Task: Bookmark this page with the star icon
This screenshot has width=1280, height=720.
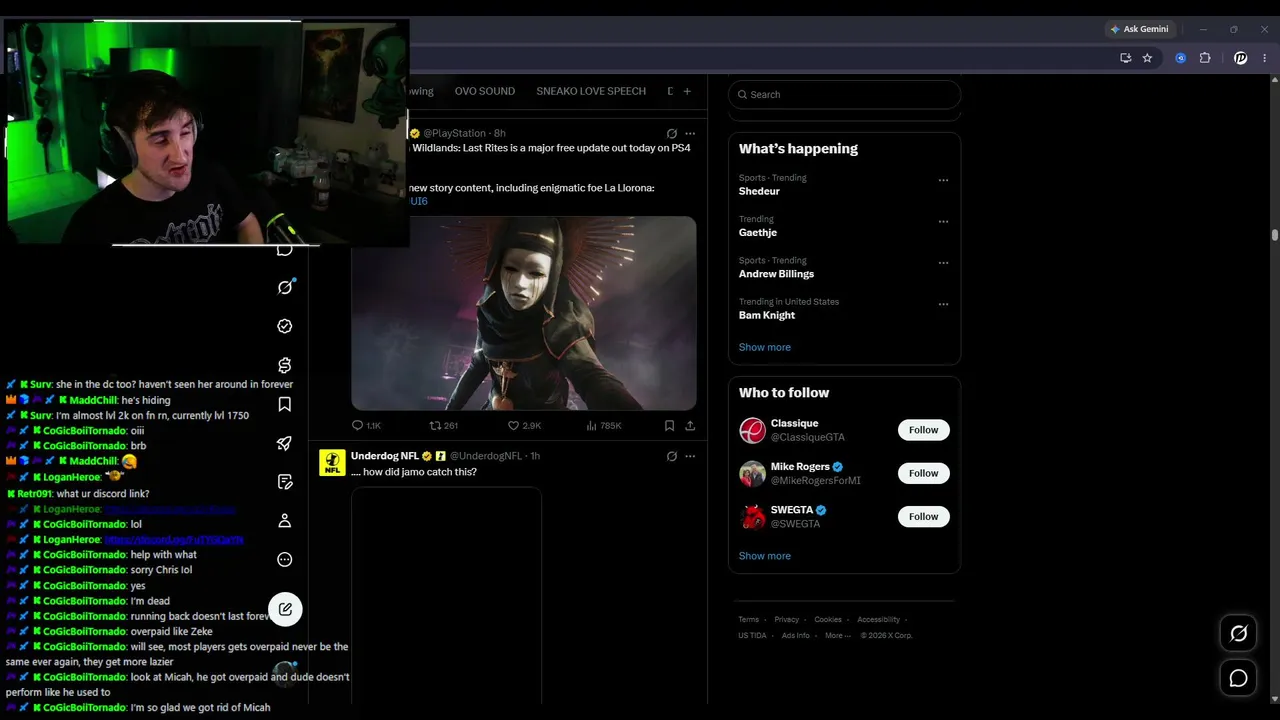Action: point(1147,58)
